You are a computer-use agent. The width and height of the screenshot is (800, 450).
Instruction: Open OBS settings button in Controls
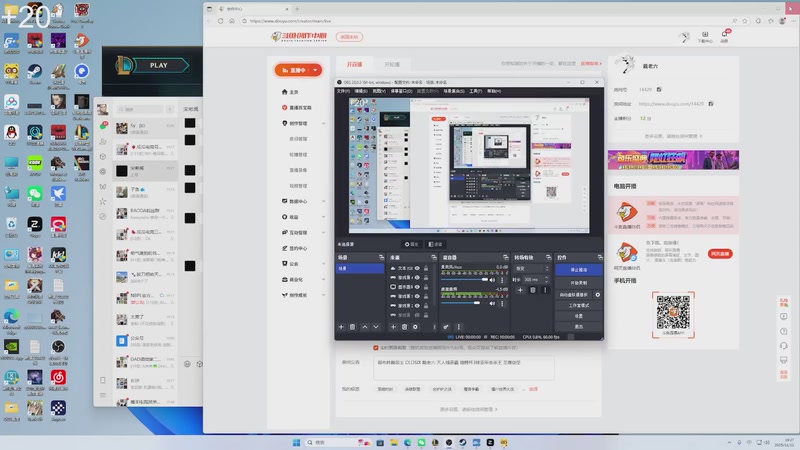point(578,316)
